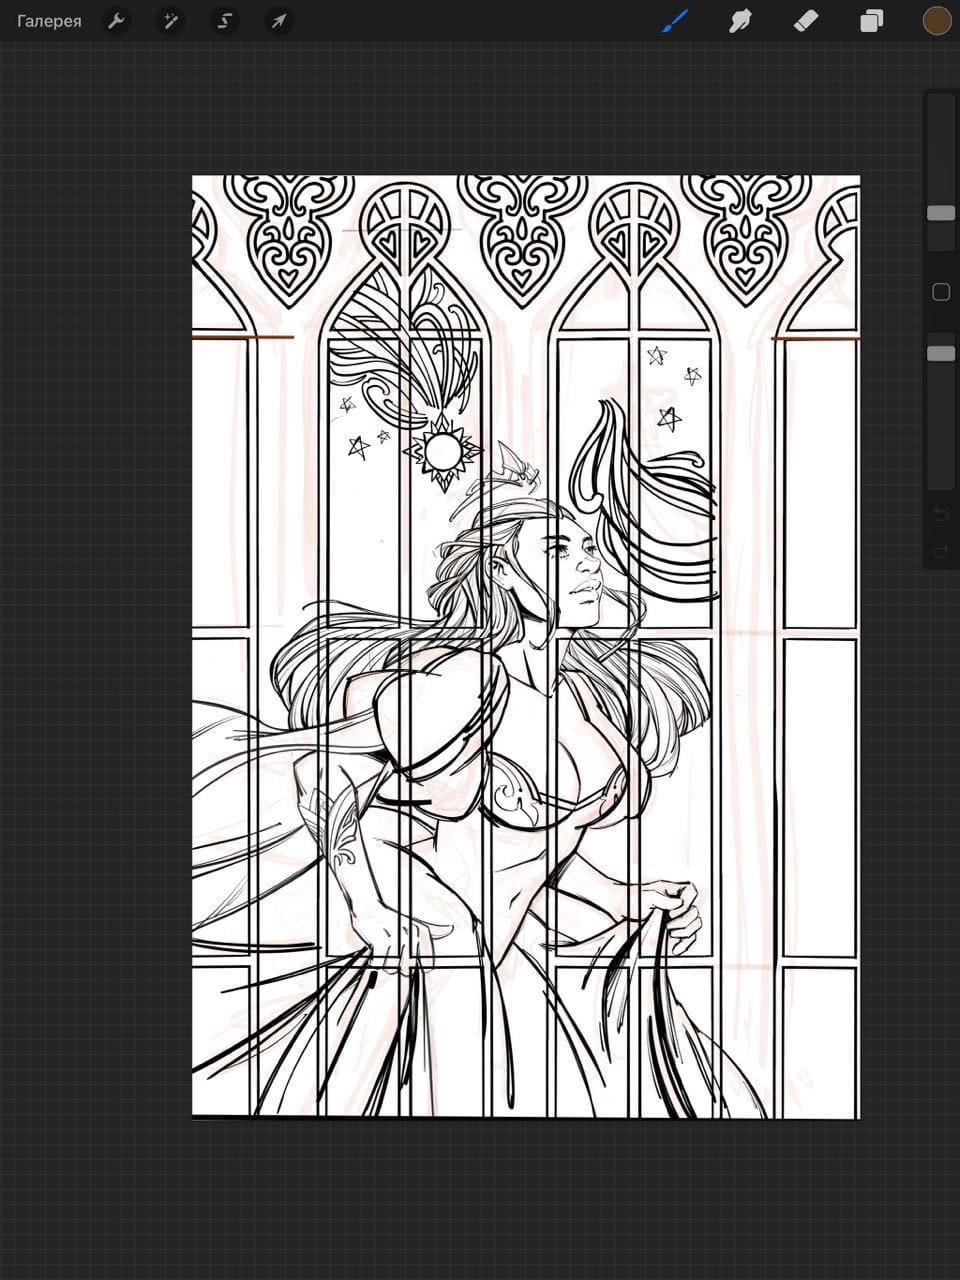
Task: Select the Eraser tool
Action: click(806, 21)
